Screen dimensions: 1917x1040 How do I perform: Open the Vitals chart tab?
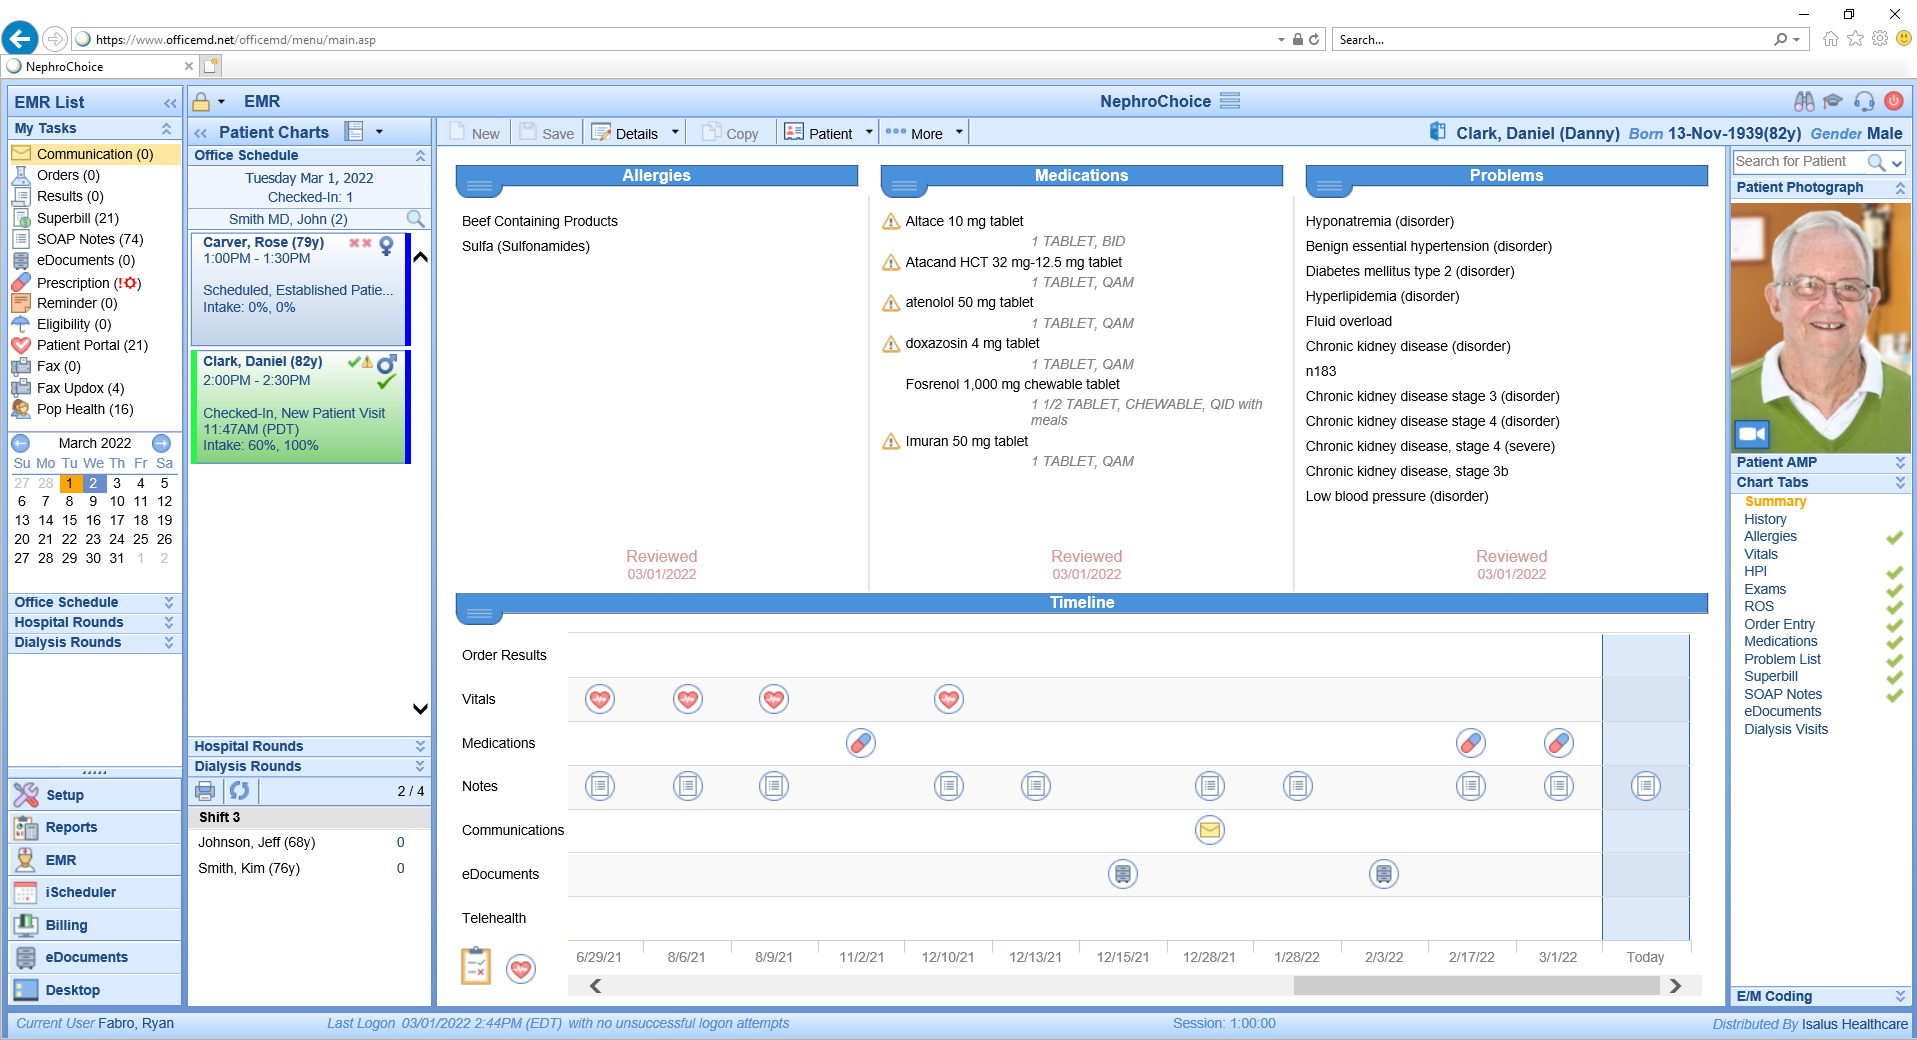pyautogui.click(x=1761, y=554)
